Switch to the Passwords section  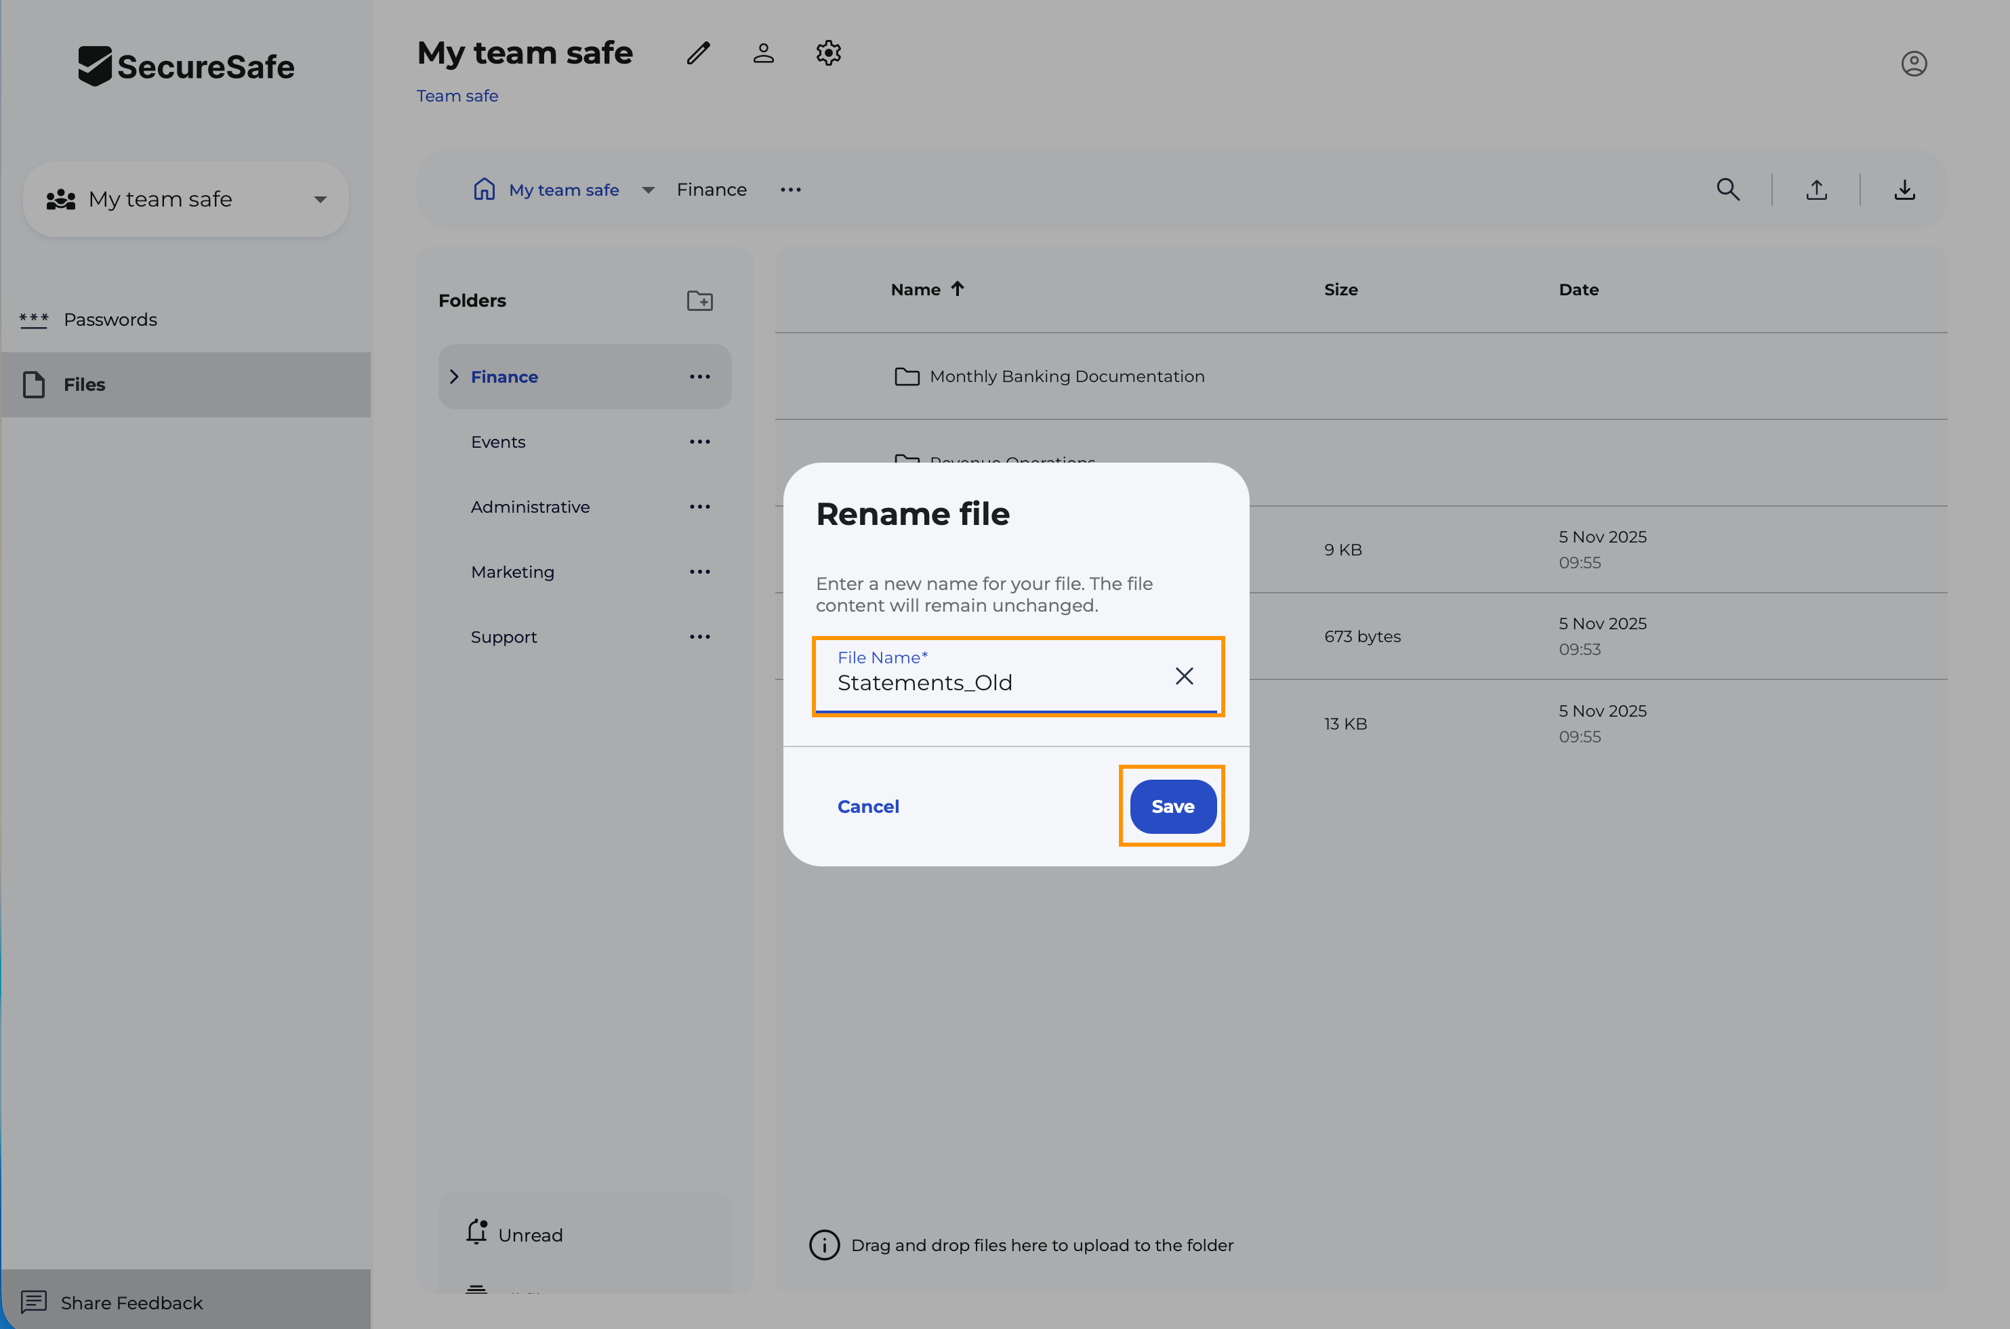[x=110, y=319]
